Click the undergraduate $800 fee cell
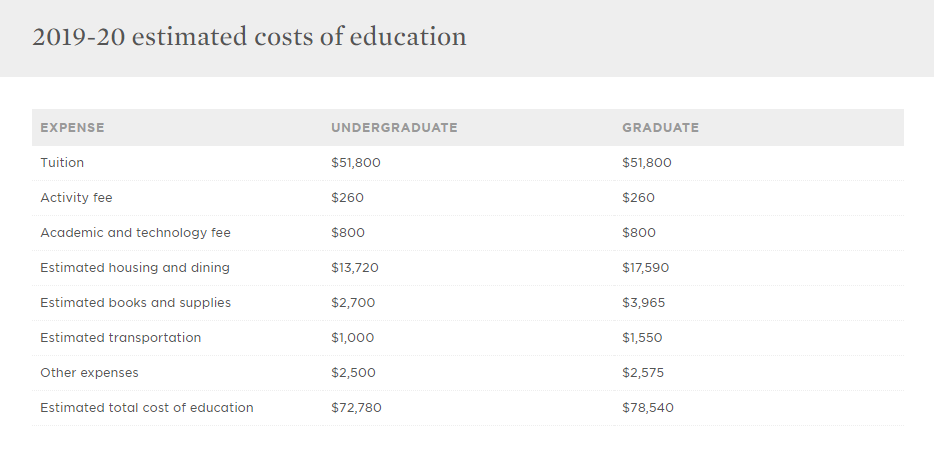 pyautogui.click(x=348, y=233)
